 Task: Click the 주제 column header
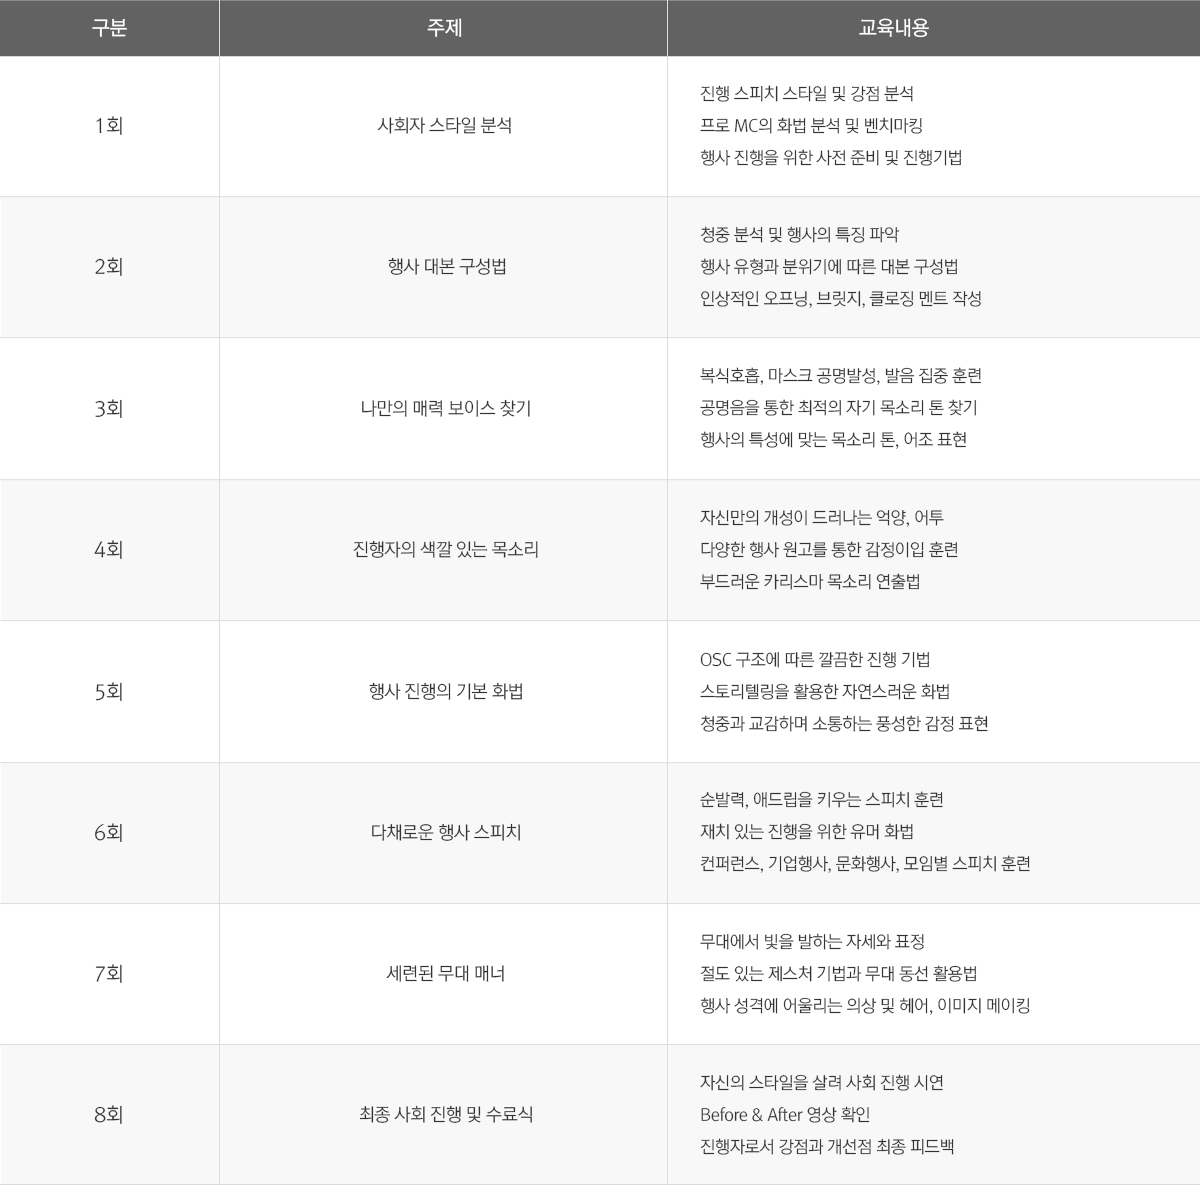tap(444, 28)
